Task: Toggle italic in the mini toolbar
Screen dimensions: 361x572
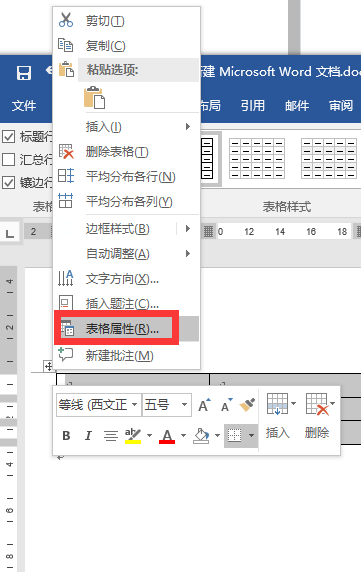Action: pos(88,435)
